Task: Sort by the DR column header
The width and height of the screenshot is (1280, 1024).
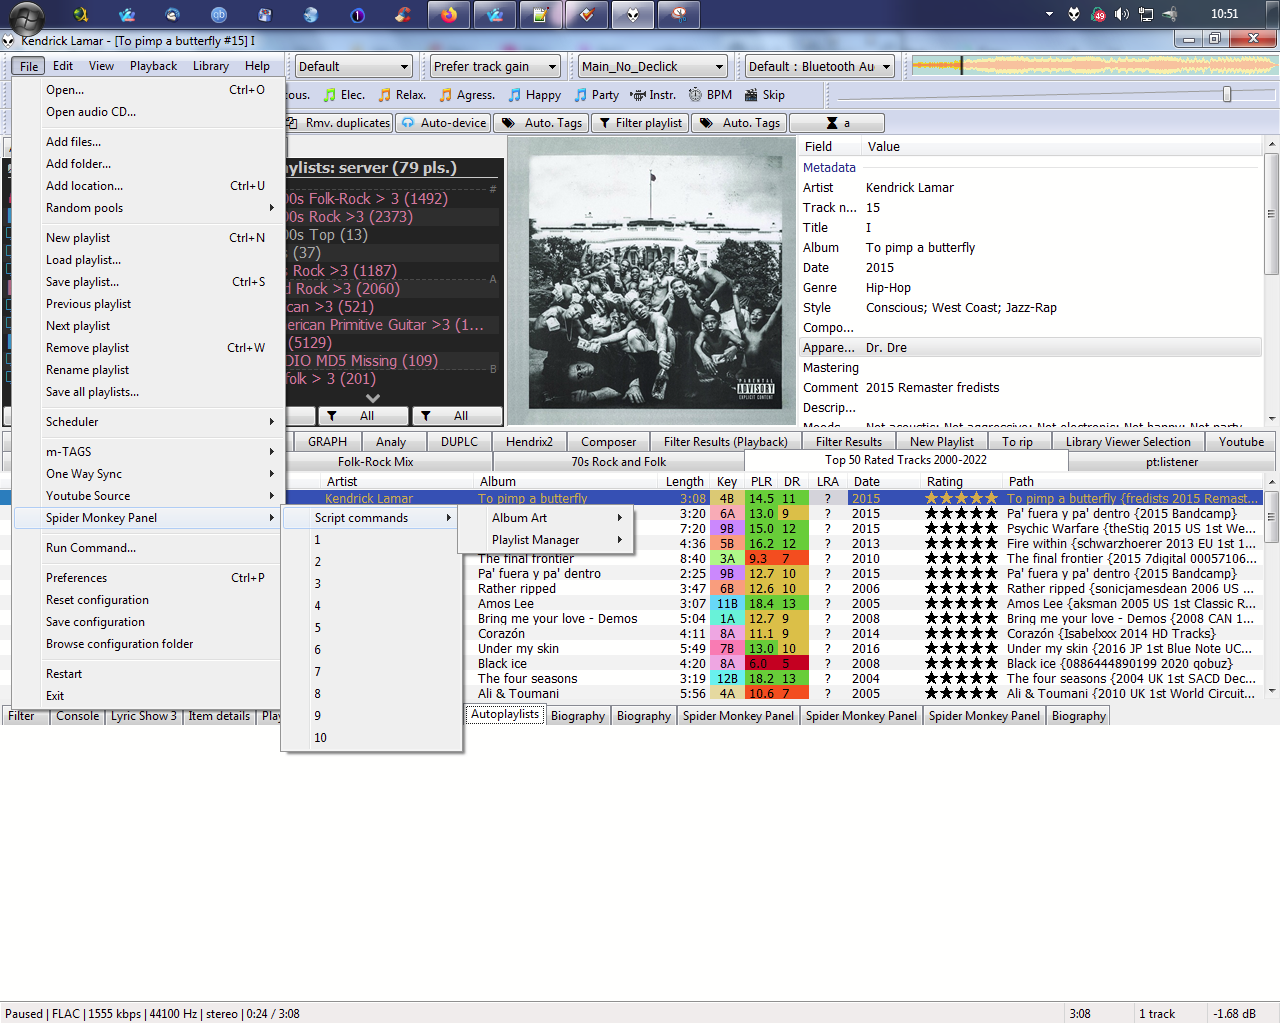Action: [x=792, y=482]
